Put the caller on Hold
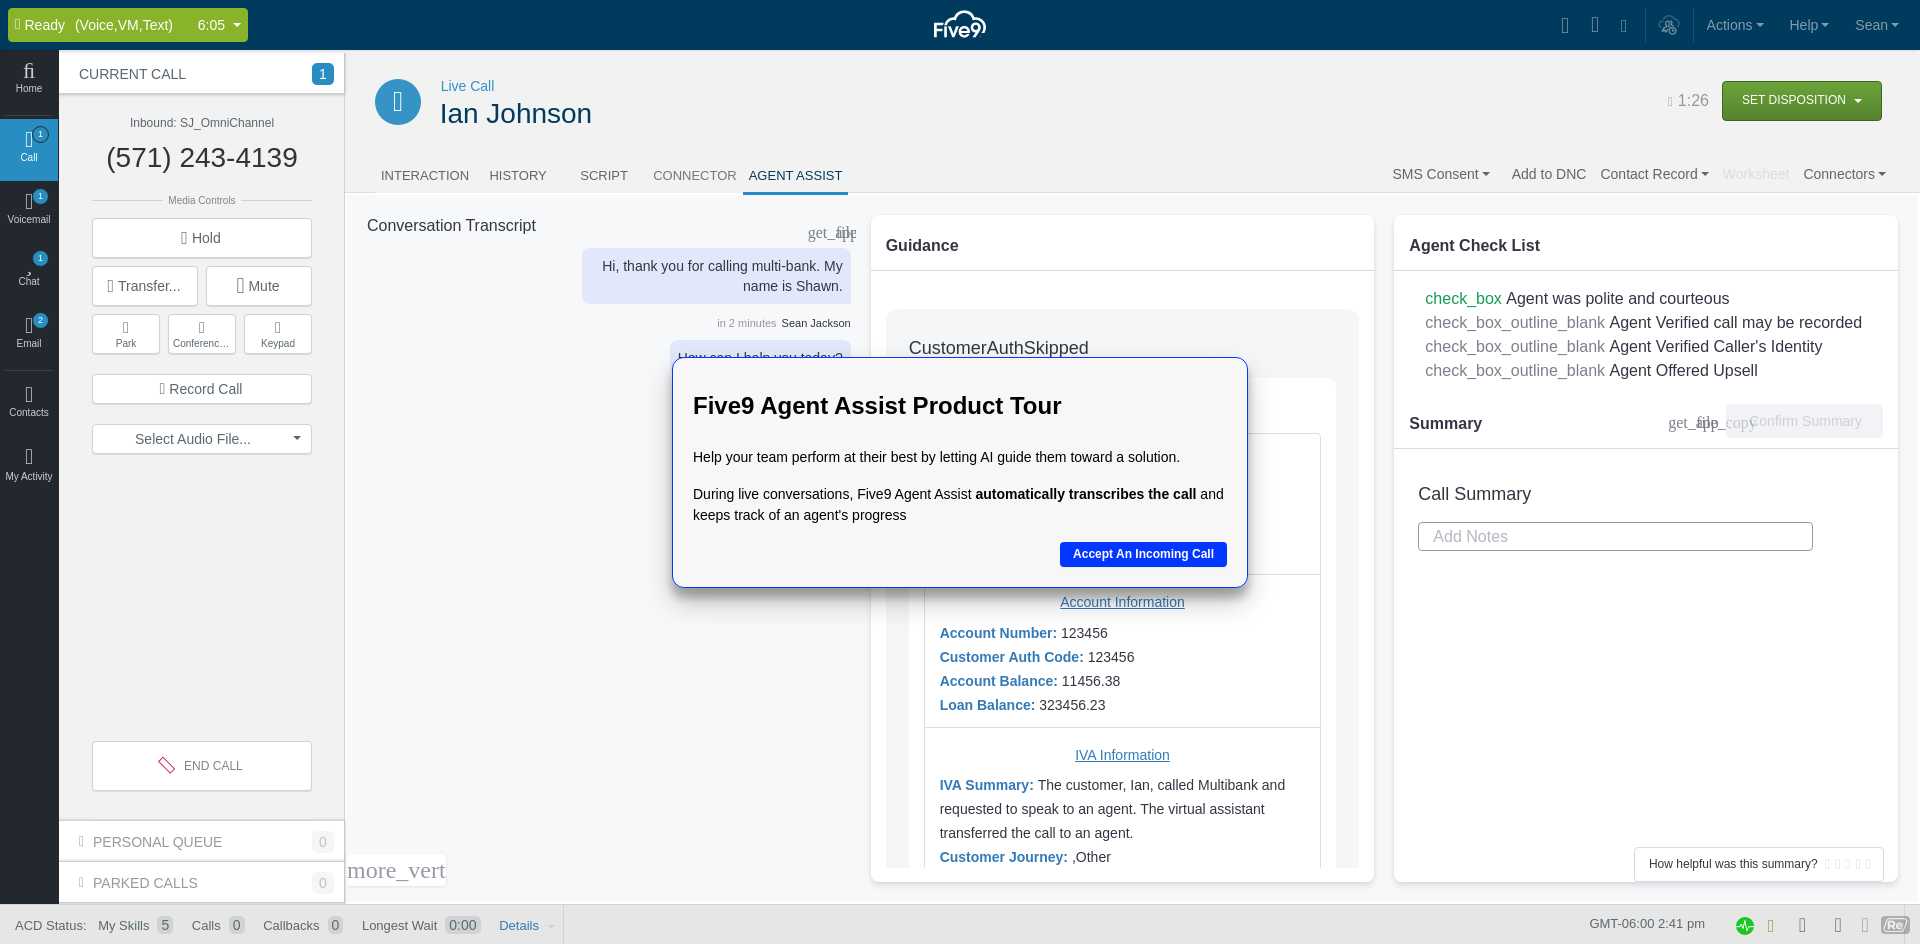Screen dimensions: 1920x944 (x=201, y=238)
